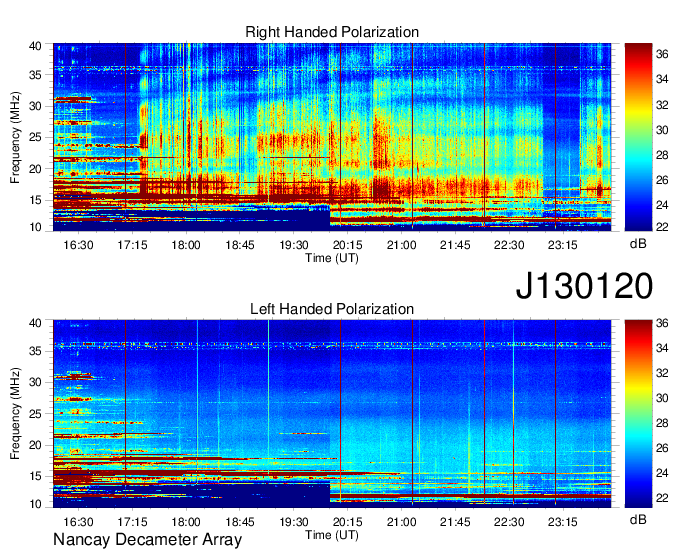Click 22 dB tick on Left Handed color bar
The width and height of the screenshot is (680, 552).
coord(662,498)
